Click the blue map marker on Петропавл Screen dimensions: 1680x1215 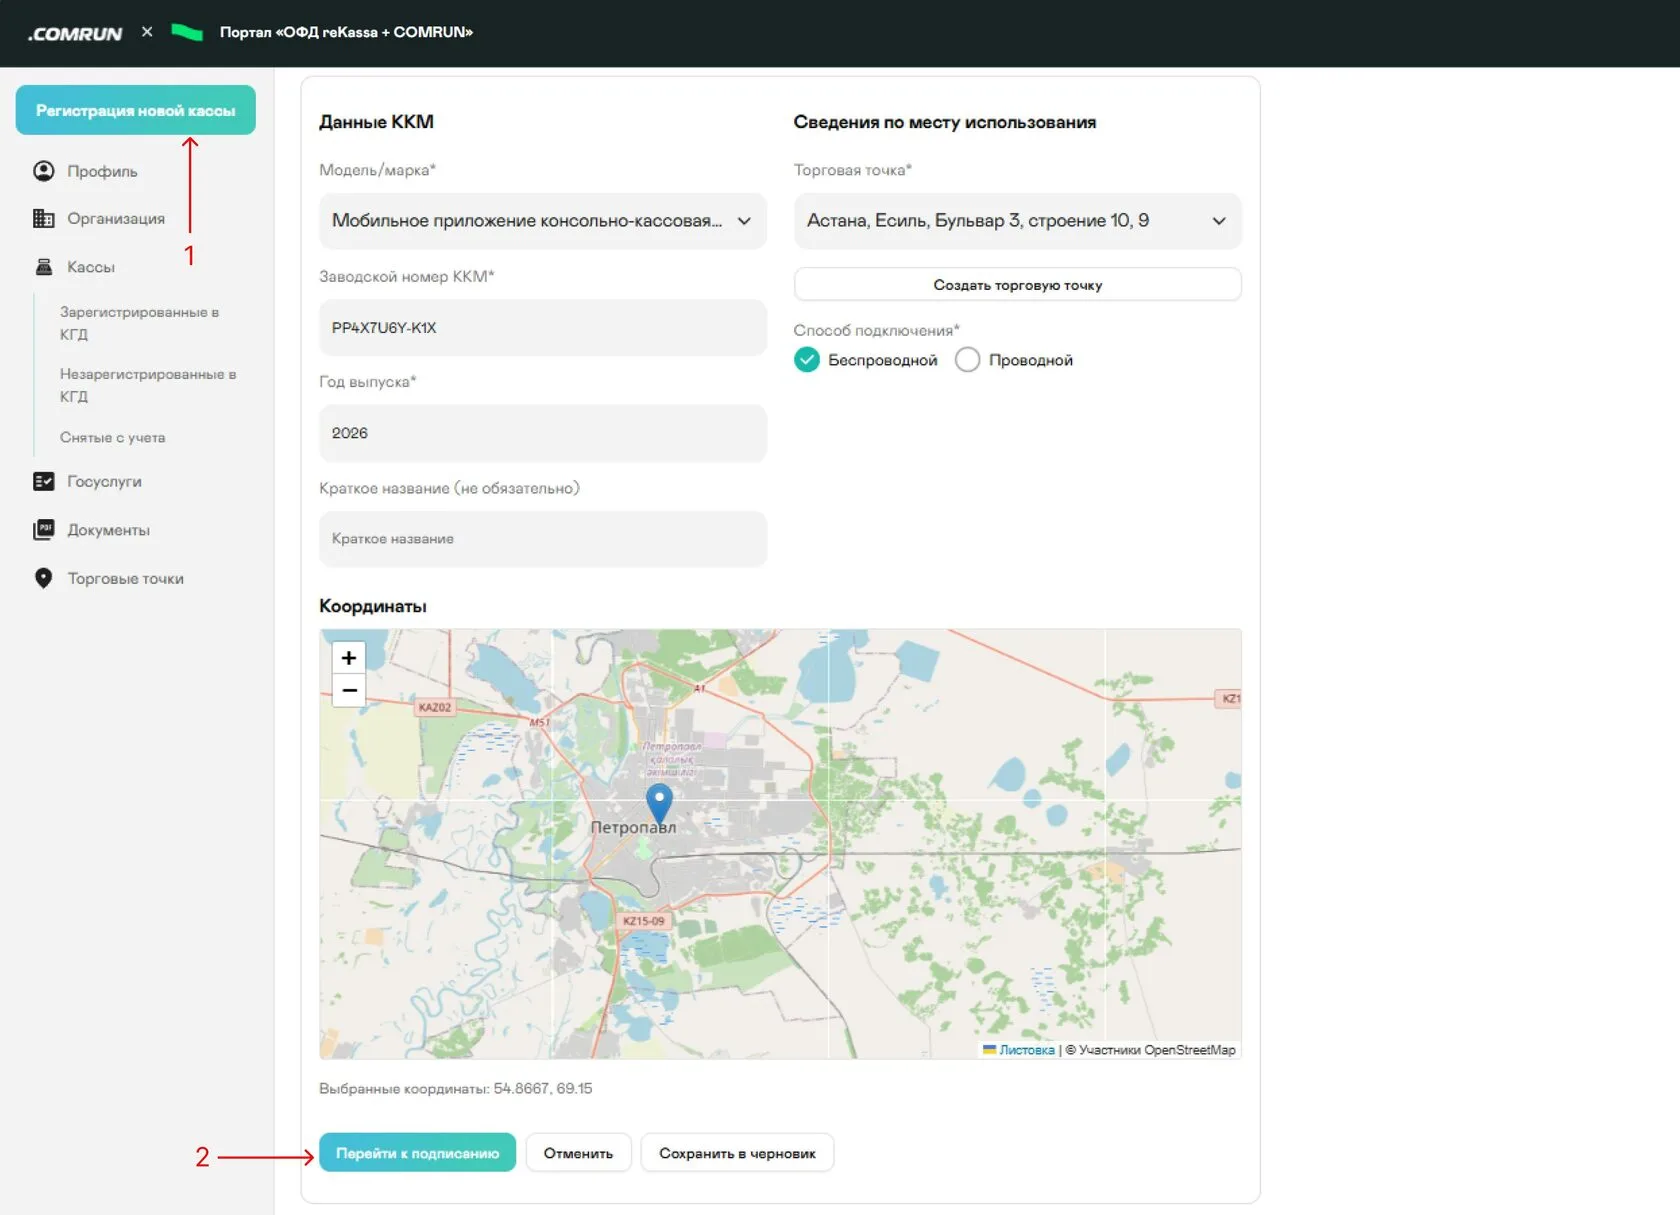coord(659,802)
